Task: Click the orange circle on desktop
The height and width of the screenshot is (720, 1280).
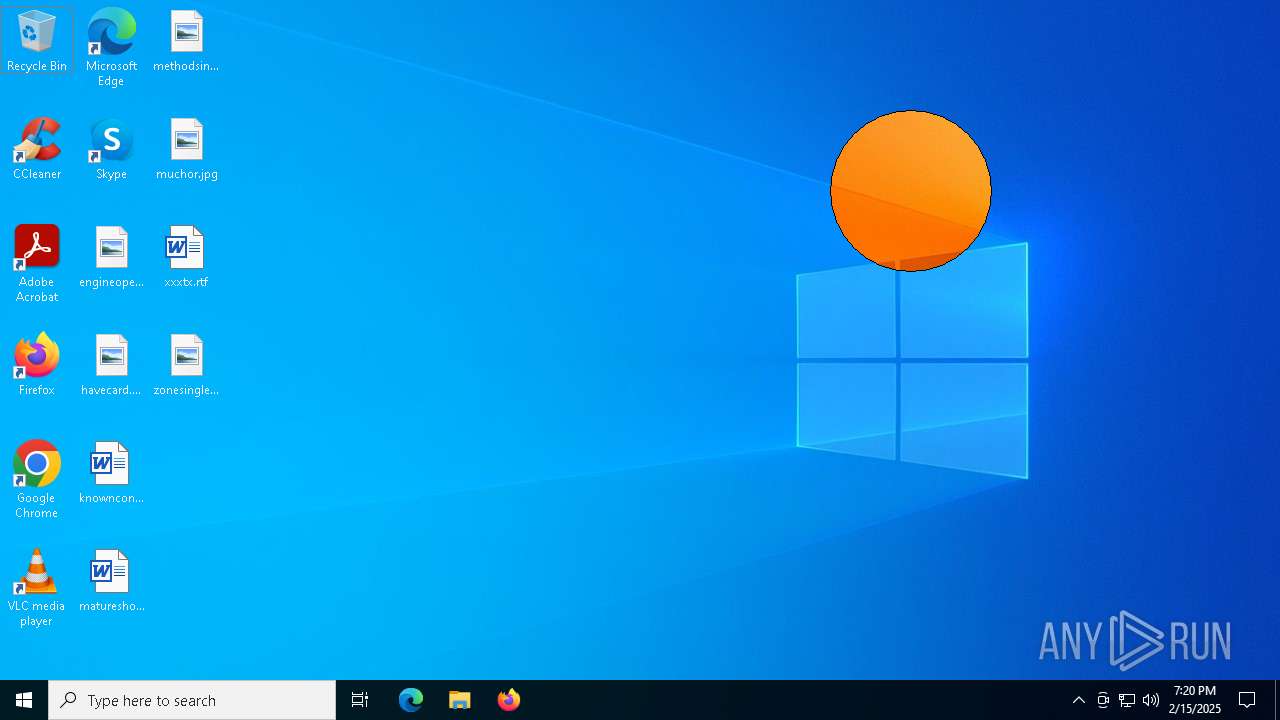Action: tap(911, 191)
